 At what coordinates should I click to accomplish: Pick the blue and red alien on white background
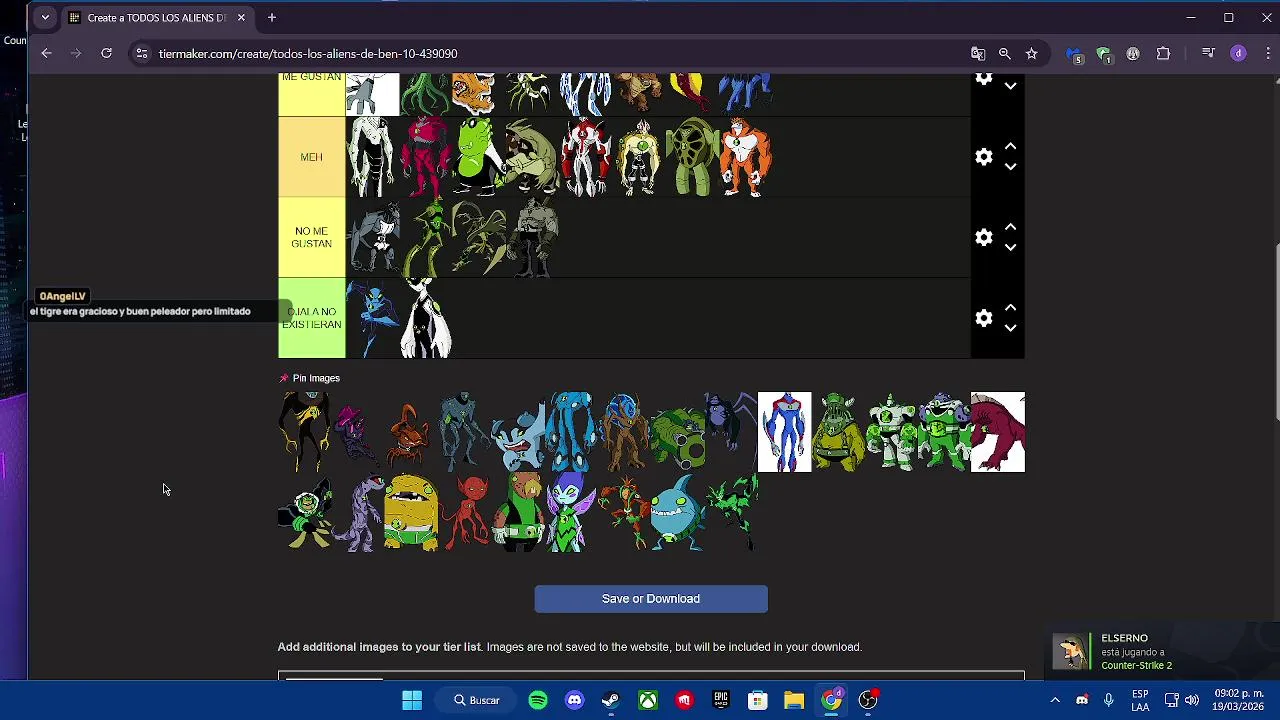(x=785, y=432)
